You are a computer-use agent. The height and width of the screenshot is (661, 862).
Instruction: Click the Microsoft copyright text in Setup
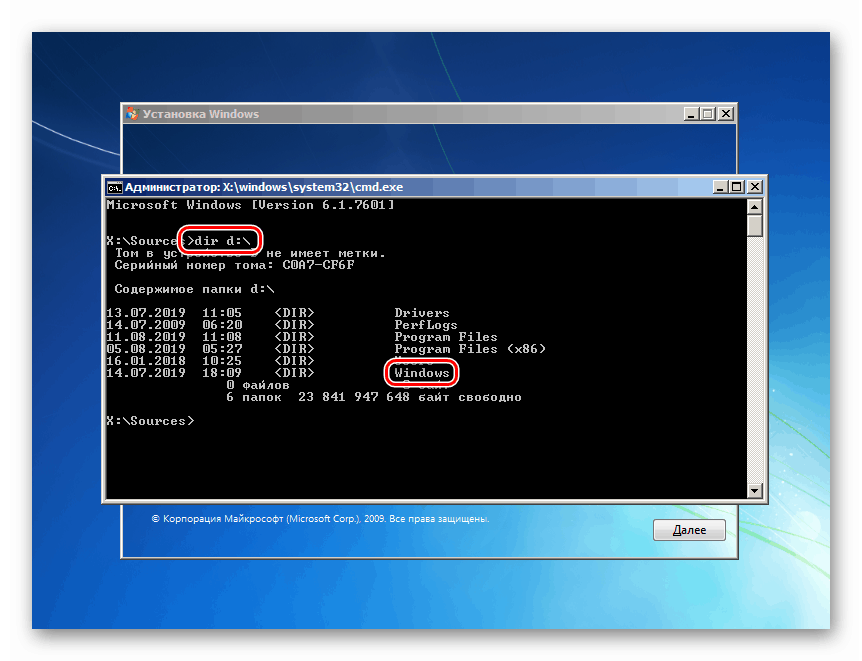(x=320, y=519)
